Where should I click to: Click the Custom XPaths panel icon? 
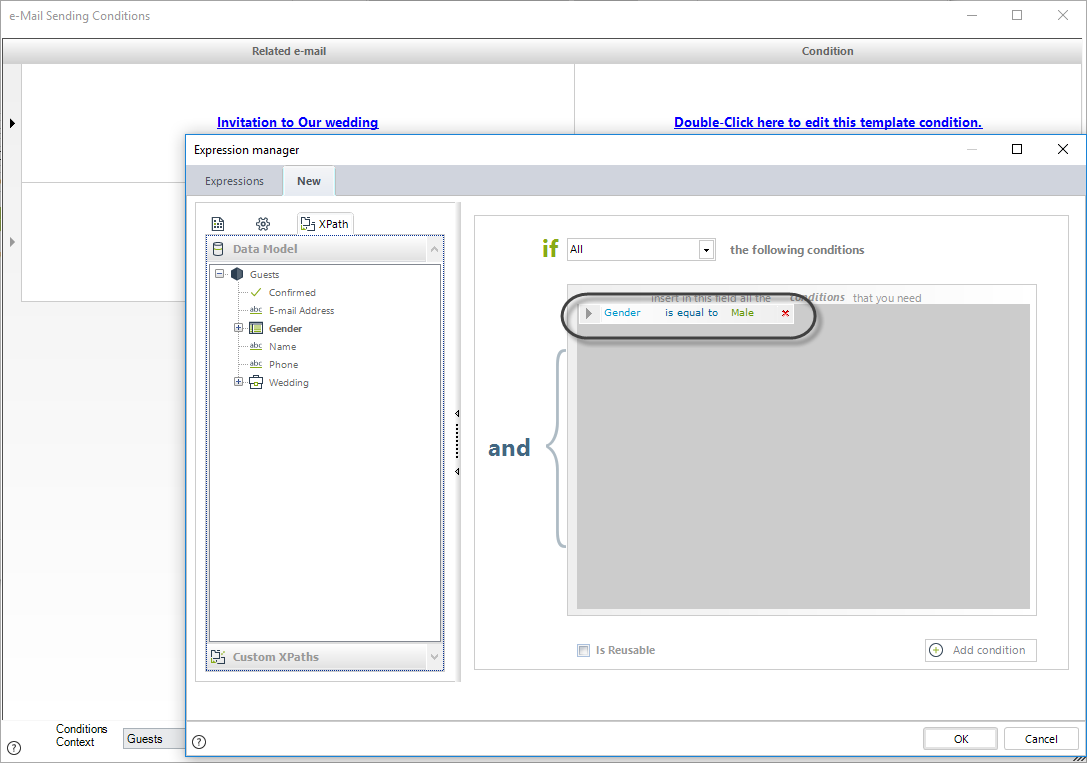click(x=218, y=657)
